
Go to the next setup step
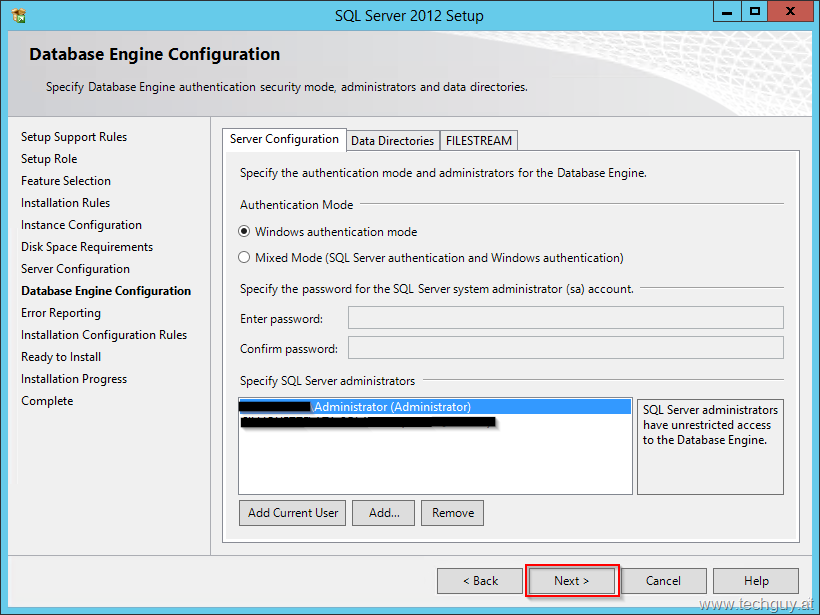(572, 581)
